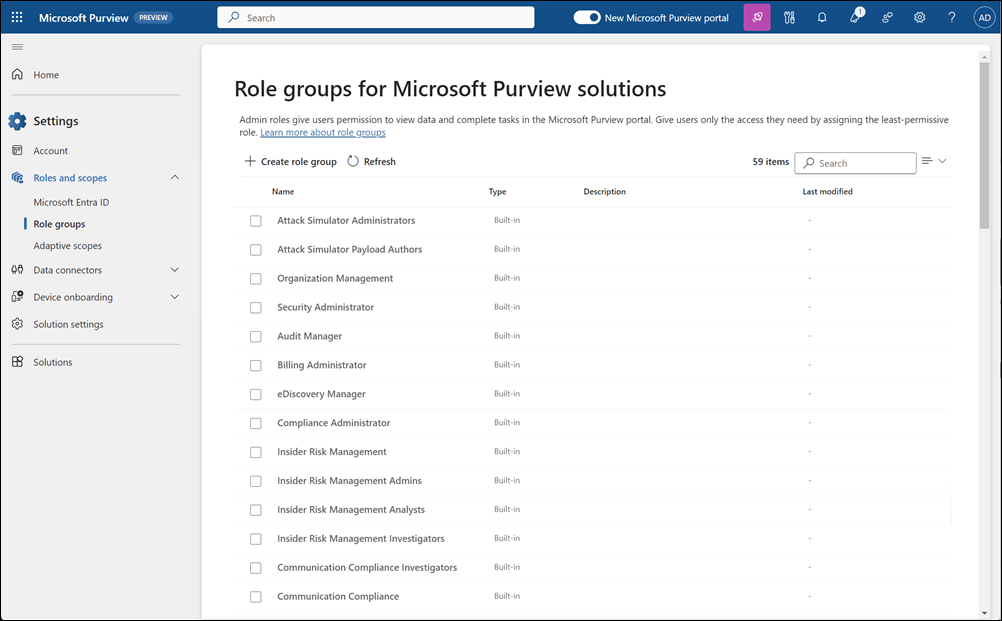Click the app launcher grid icon
The height and width of the screenshot is (621, 1002).
click(x=16, y=16)
